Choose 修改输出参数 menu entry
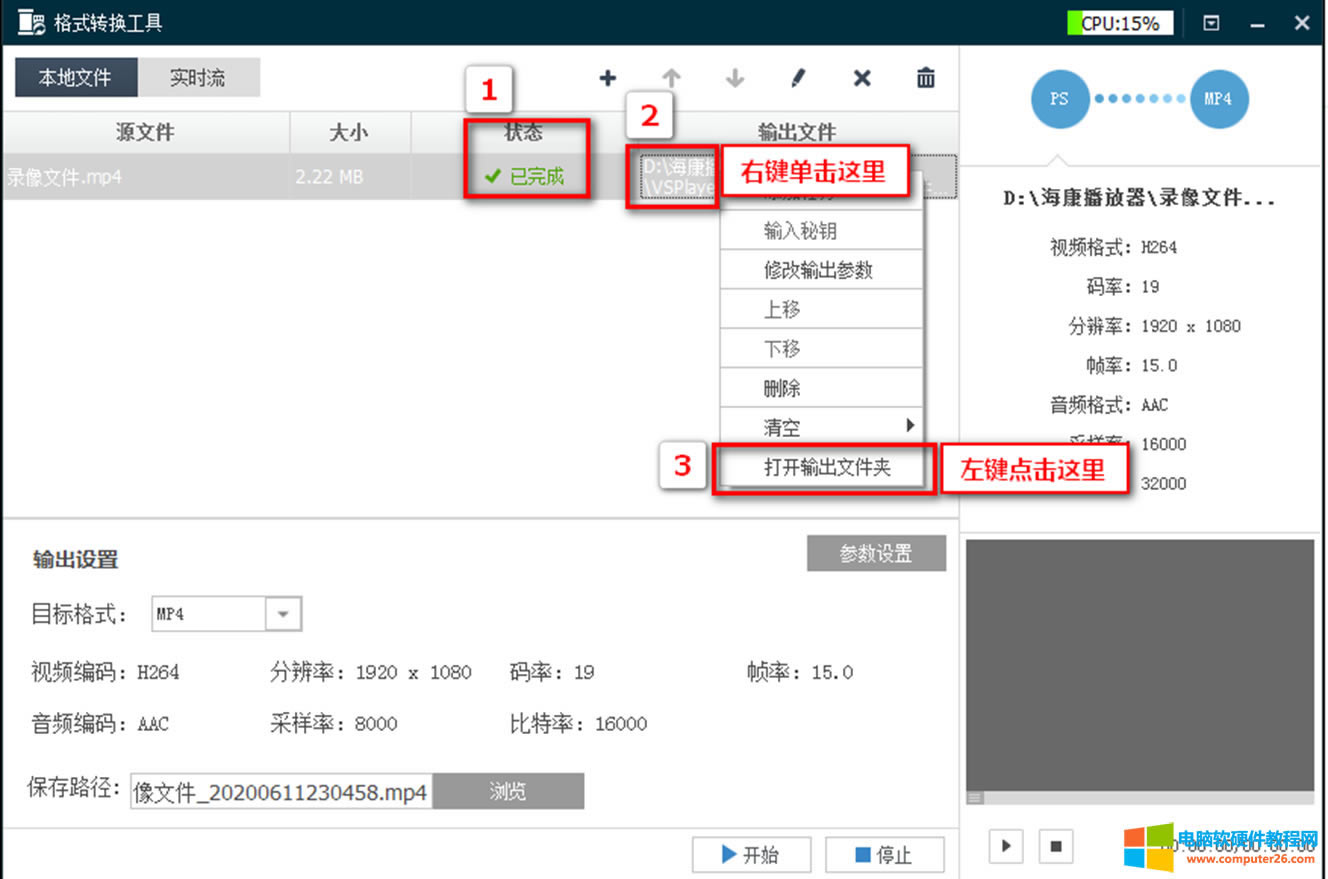Viewport: 1328px width, 879px height. (821, 270)
